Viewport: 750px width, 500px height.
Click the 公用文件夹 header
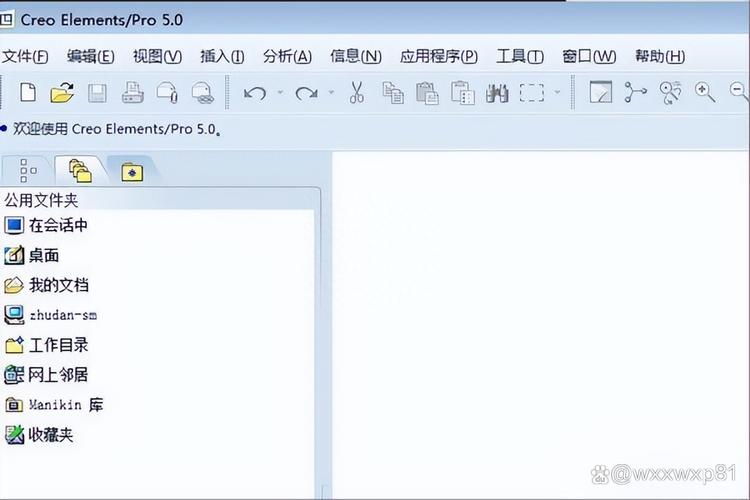[x=41, y=200]
